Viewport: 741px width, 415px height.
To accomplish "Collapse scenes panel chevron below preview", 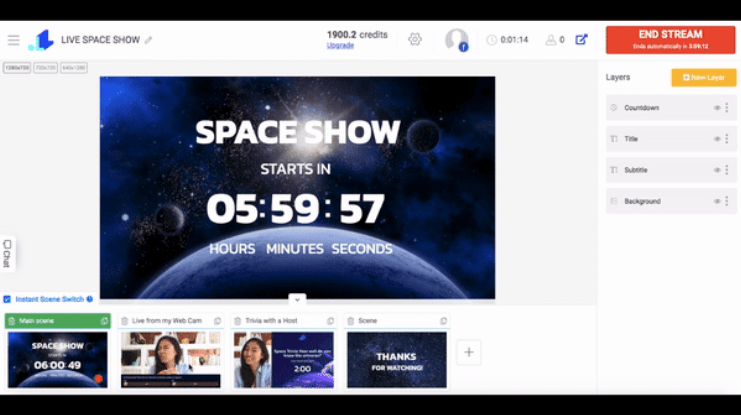I will 297,299.
